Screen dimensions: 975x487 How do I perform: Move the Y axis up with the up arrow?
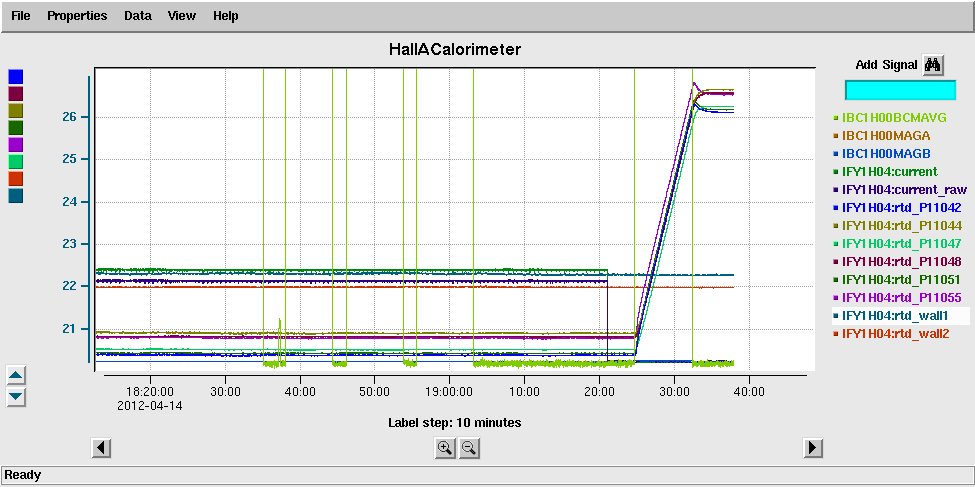click(16, 375)
